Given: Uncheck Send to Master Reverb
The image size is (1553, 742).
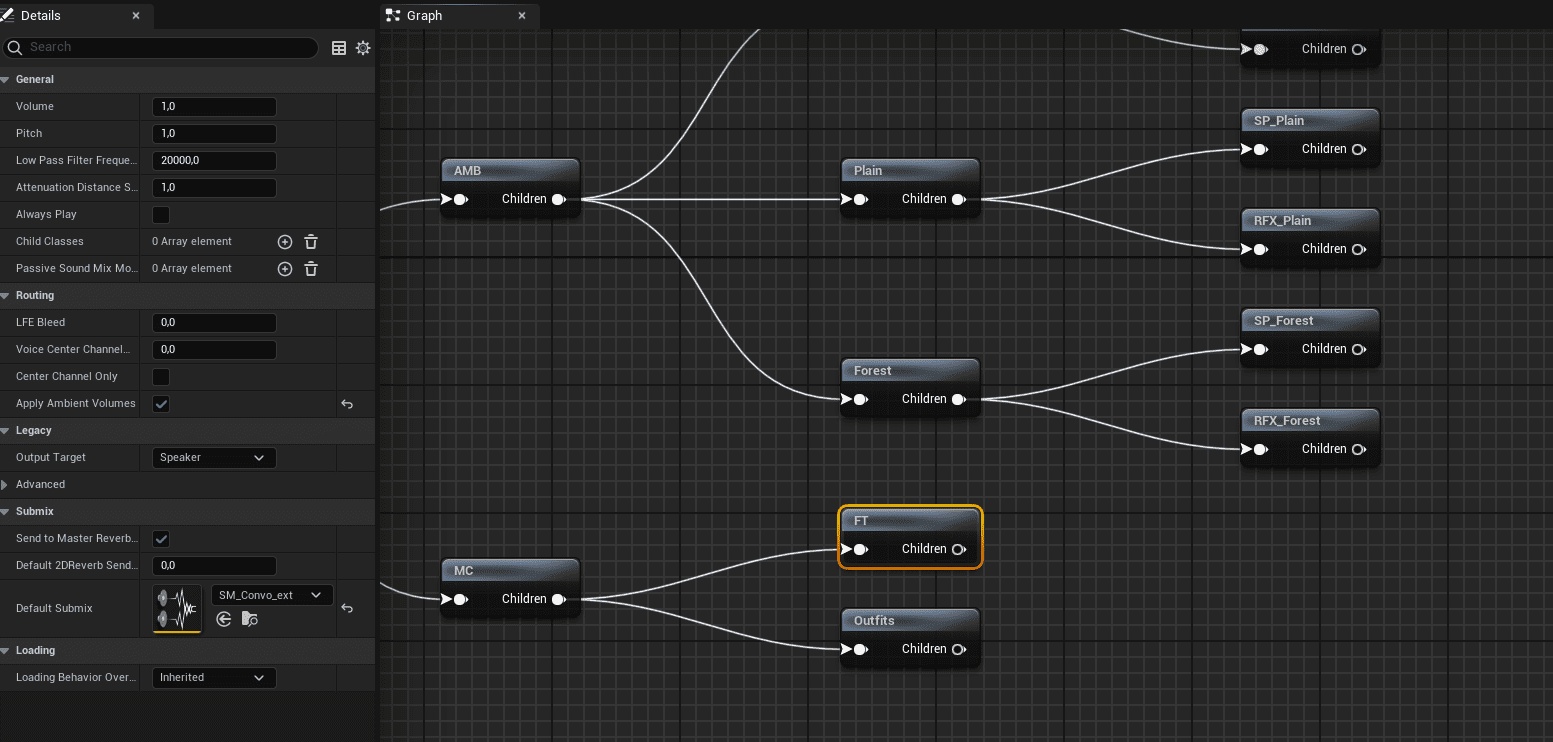Looking at the screenshot, I should 161,539.
